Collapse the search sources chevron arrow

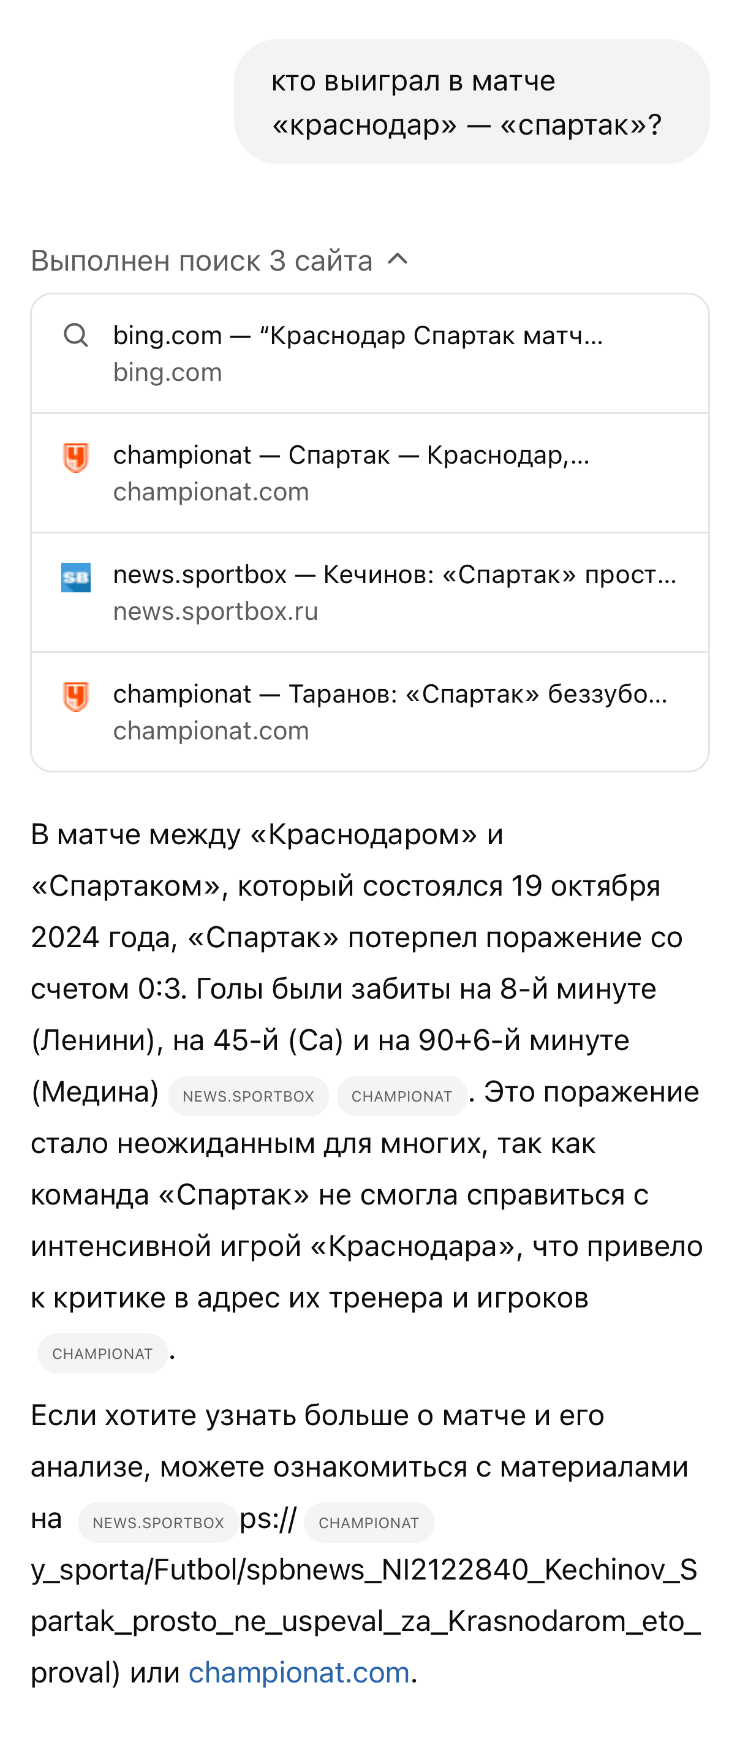point(398,260)
